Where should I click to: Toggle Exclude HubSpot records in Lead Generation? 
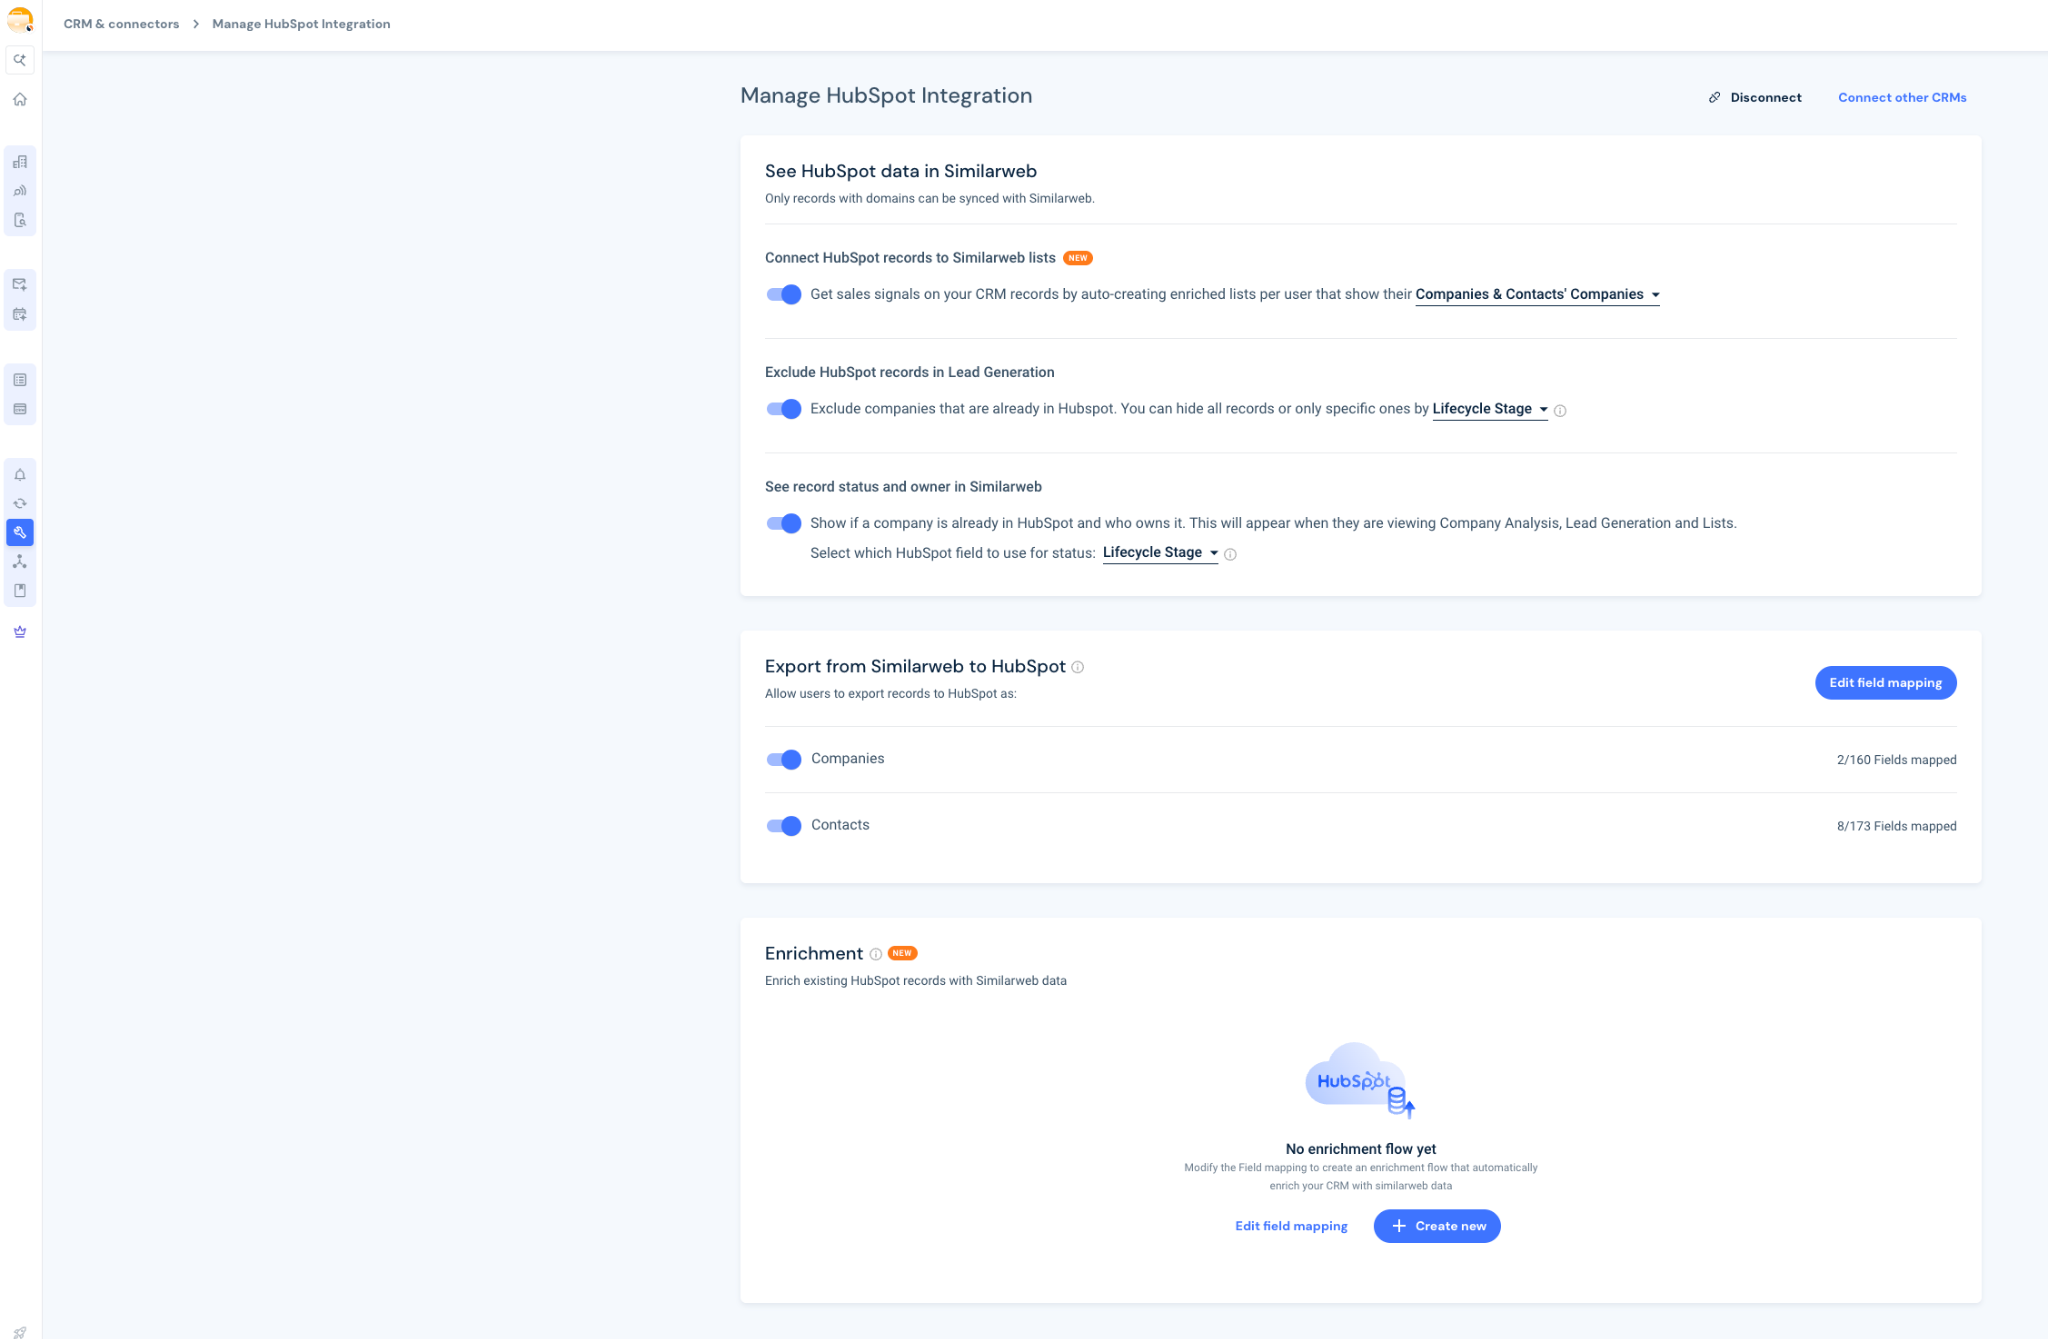(784, 409)
